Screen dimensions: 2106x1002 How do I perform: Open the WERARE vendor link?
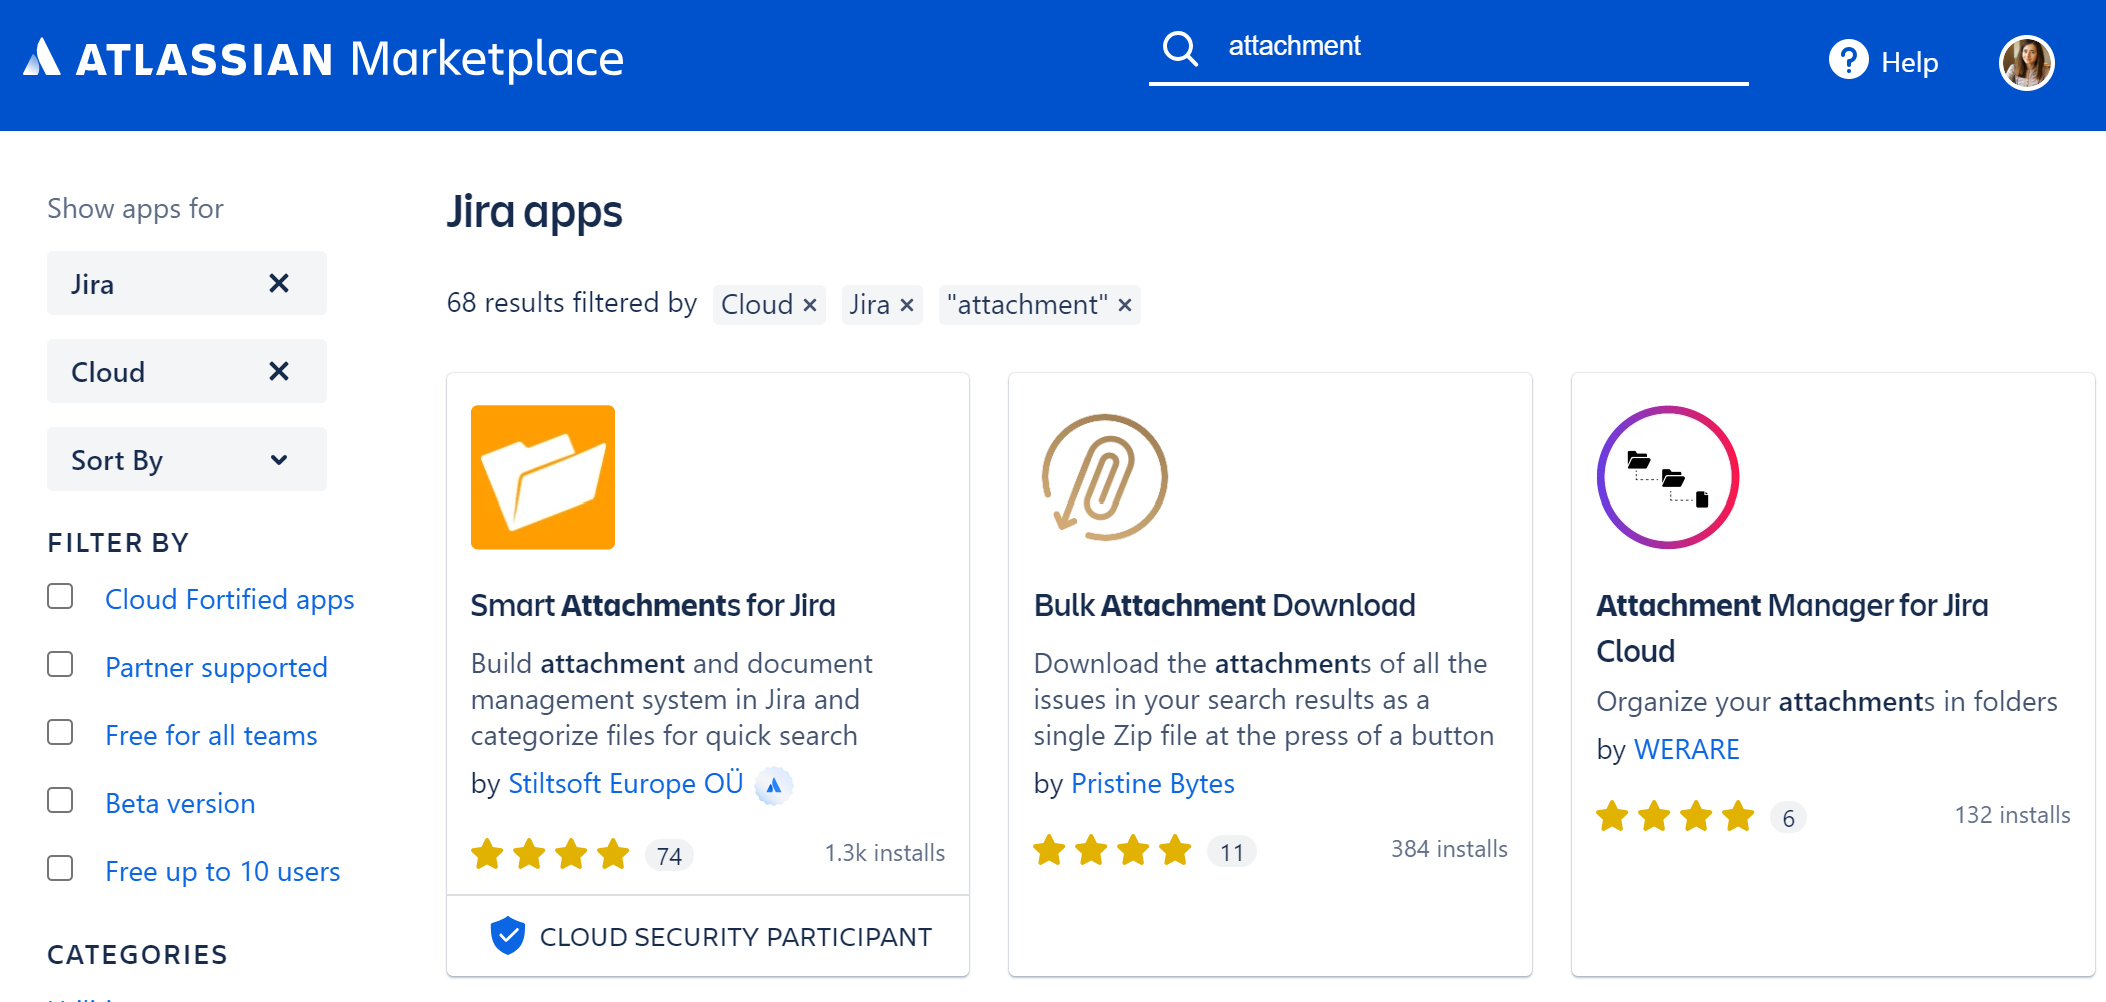(1686, 750)
